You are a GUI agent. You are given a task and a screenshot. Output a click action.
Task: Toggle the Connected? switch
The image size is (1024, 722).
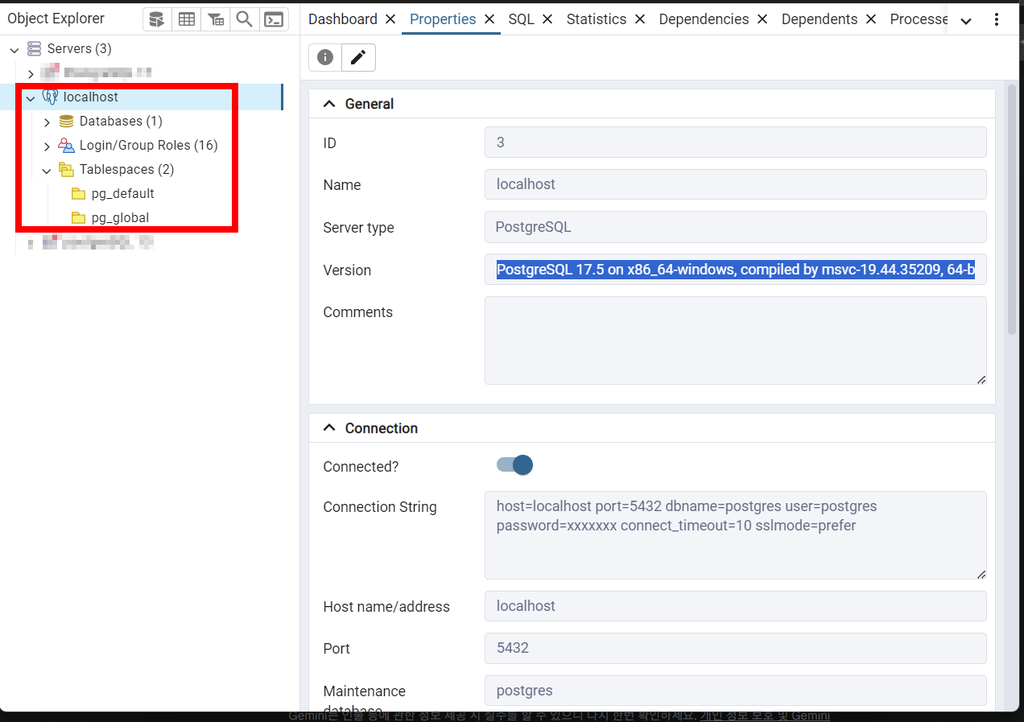[x=515, y=465]
